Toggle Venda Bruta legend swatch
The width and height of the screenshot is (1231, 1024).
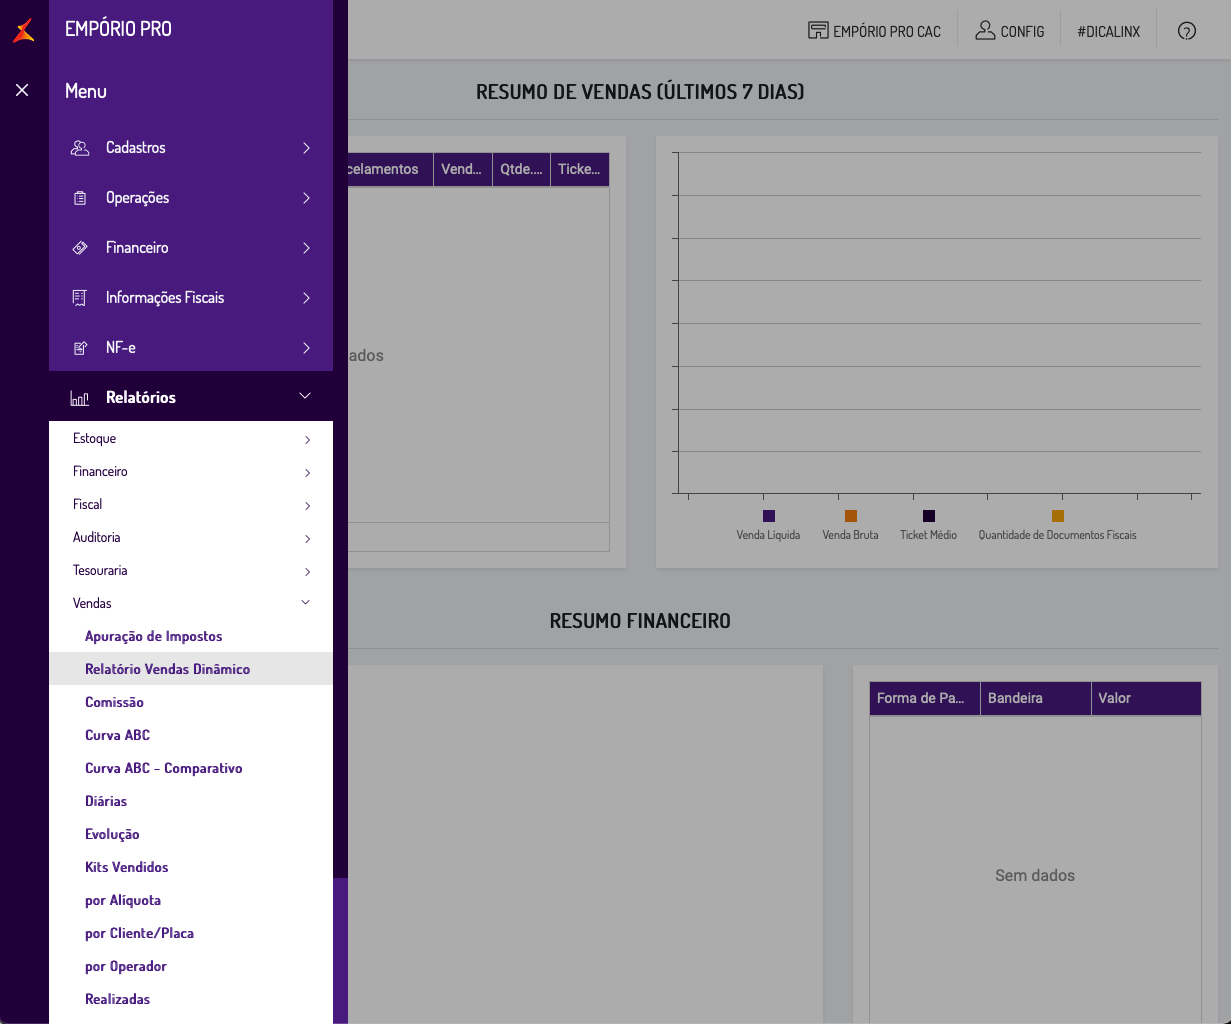pos(851,516)
